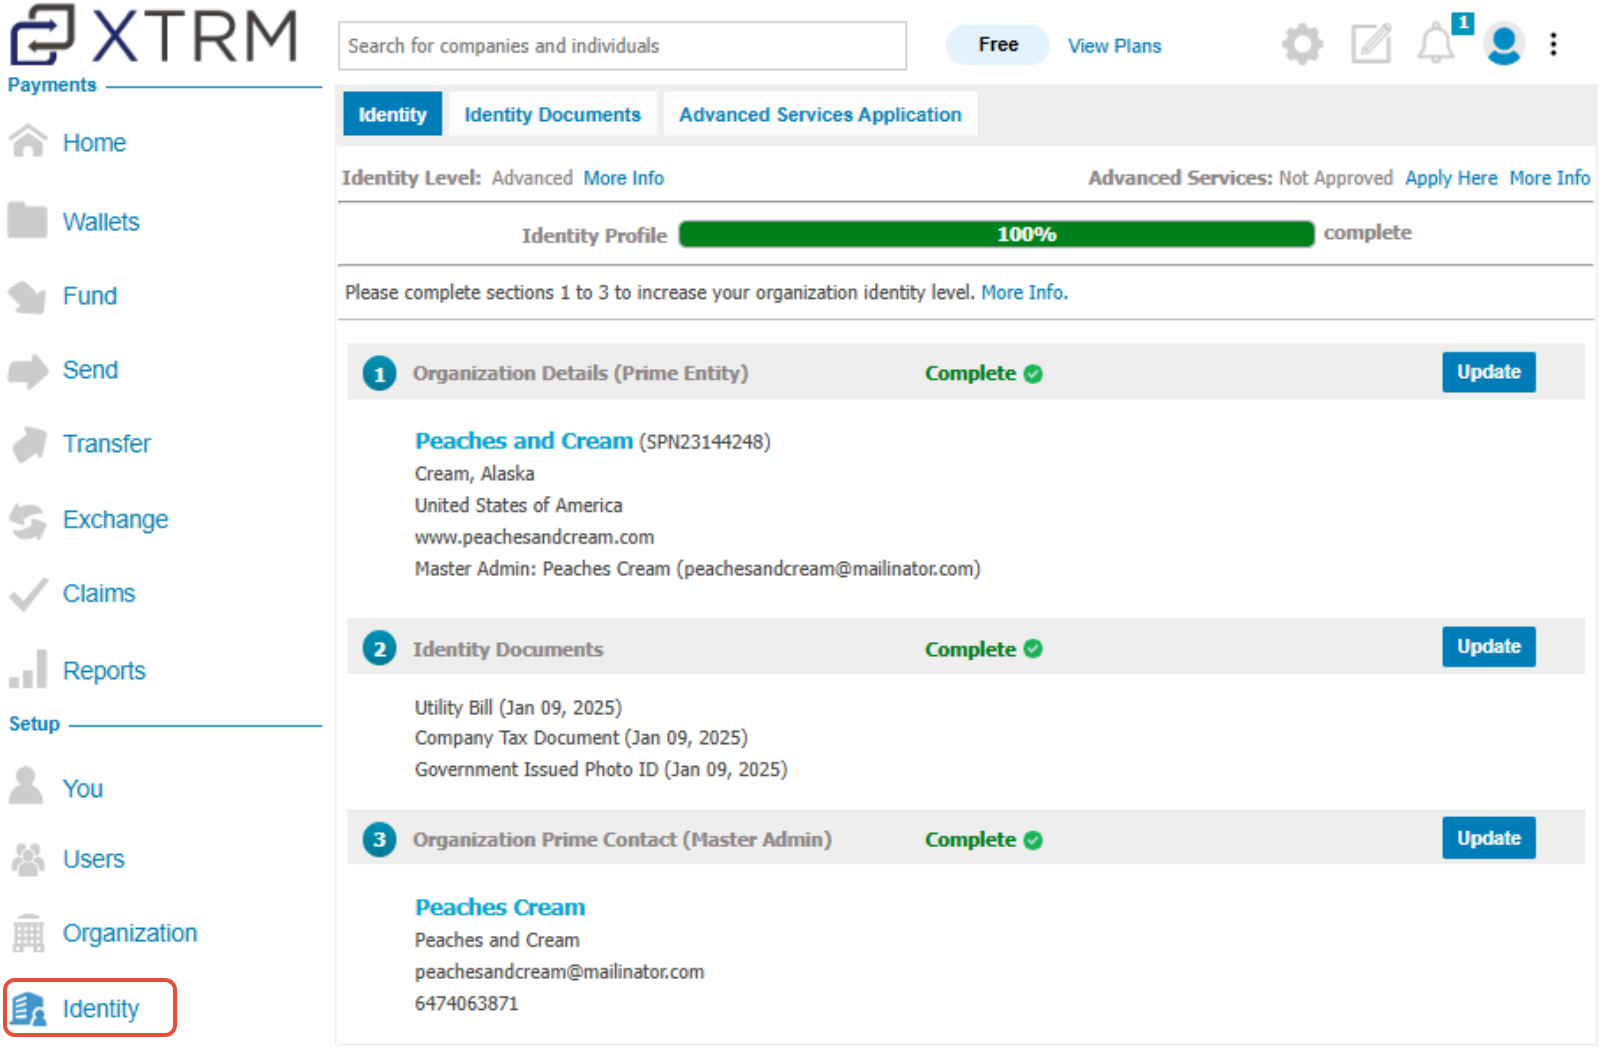Go to Home in sidebar
Screen dimensions: 1617x1049
pyautogui.click(x=94, y=143)
